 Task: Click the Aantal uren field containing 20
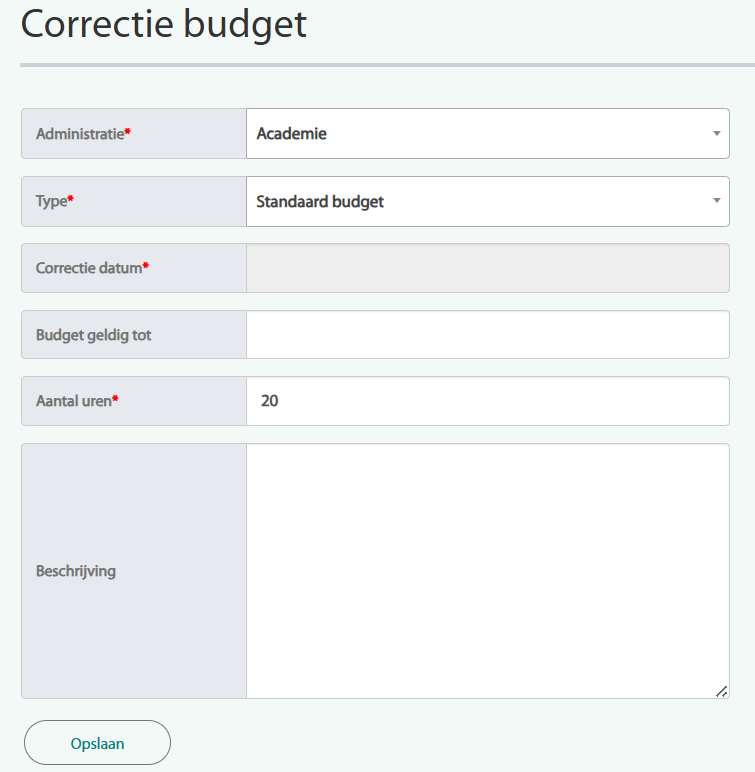487,401
